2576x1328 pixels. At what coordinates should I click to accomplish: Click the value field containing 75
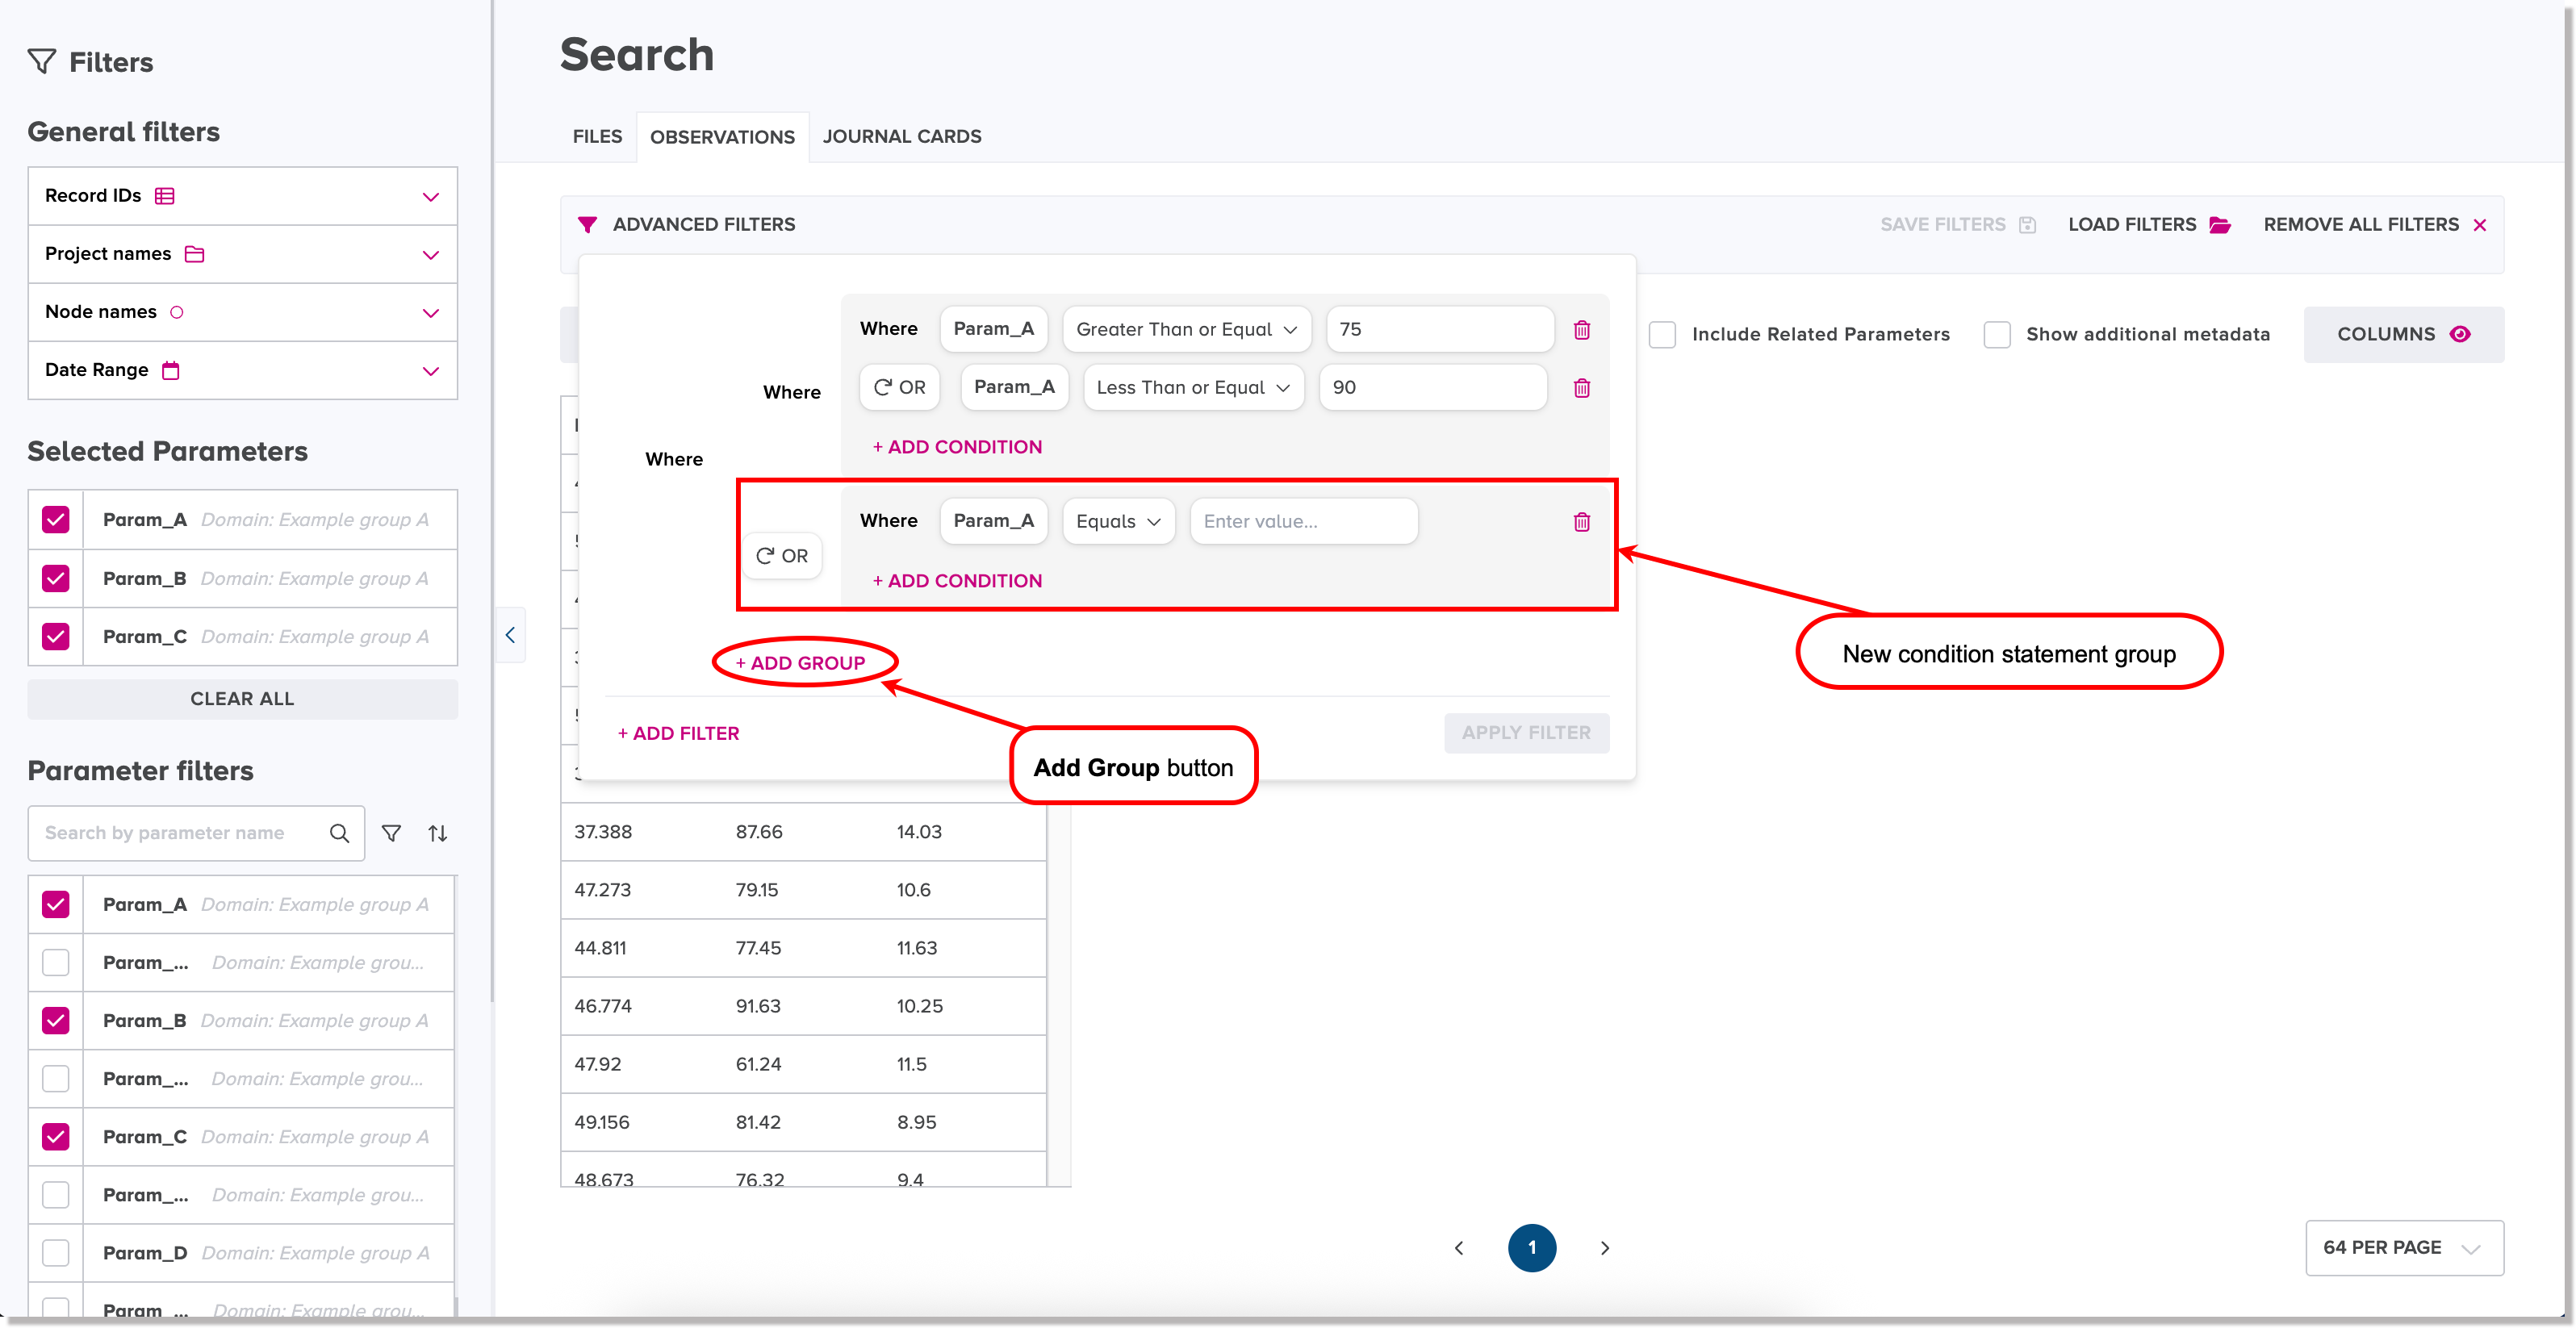(1440, 330)
